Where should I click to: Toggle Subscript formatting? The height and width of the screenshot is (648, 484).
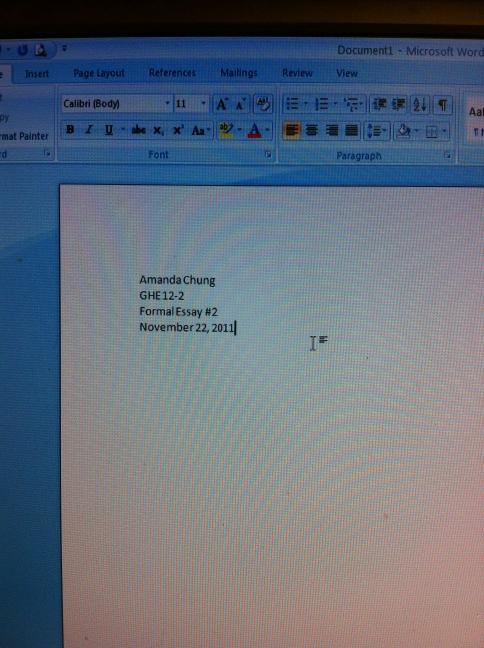click(158, 131)
